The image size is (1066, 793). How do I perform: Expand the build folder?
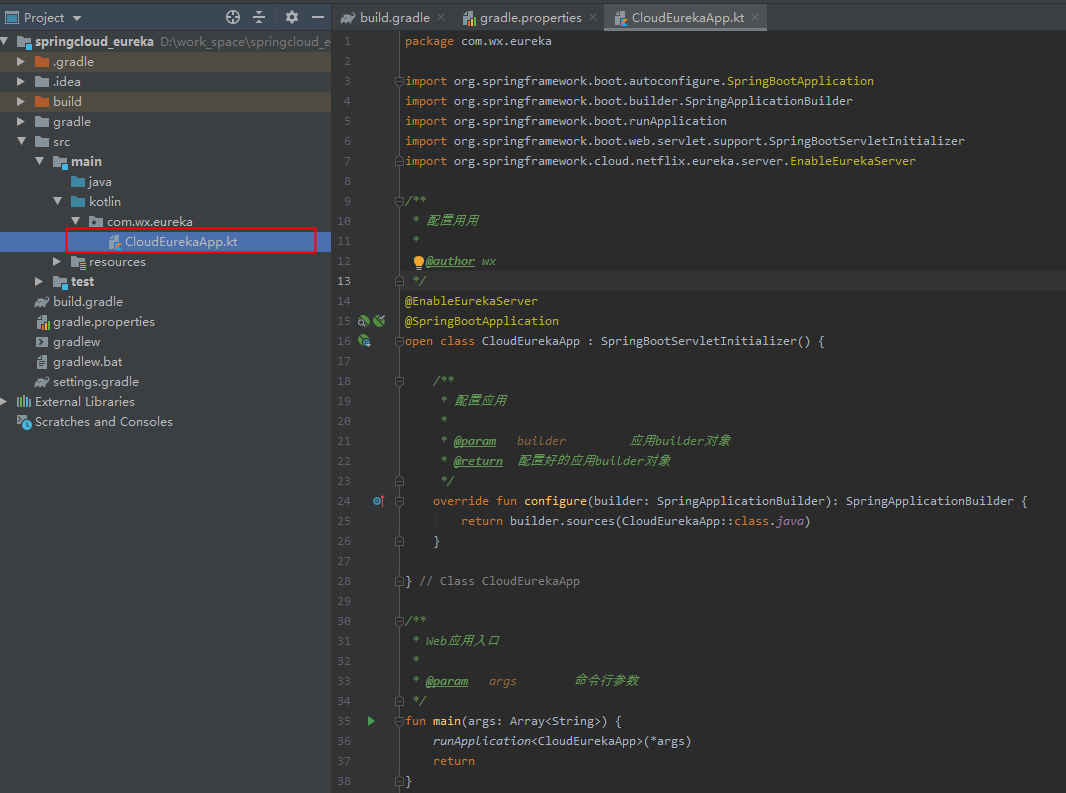(21, 101)
